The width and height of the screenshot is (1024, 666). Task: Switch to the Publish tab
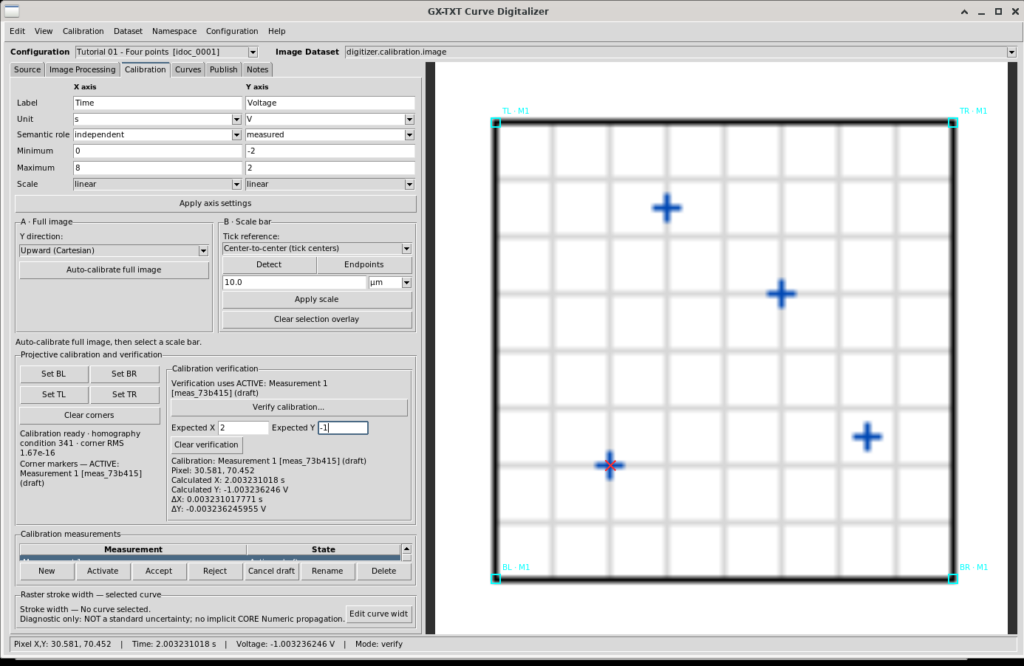point(223,70)
